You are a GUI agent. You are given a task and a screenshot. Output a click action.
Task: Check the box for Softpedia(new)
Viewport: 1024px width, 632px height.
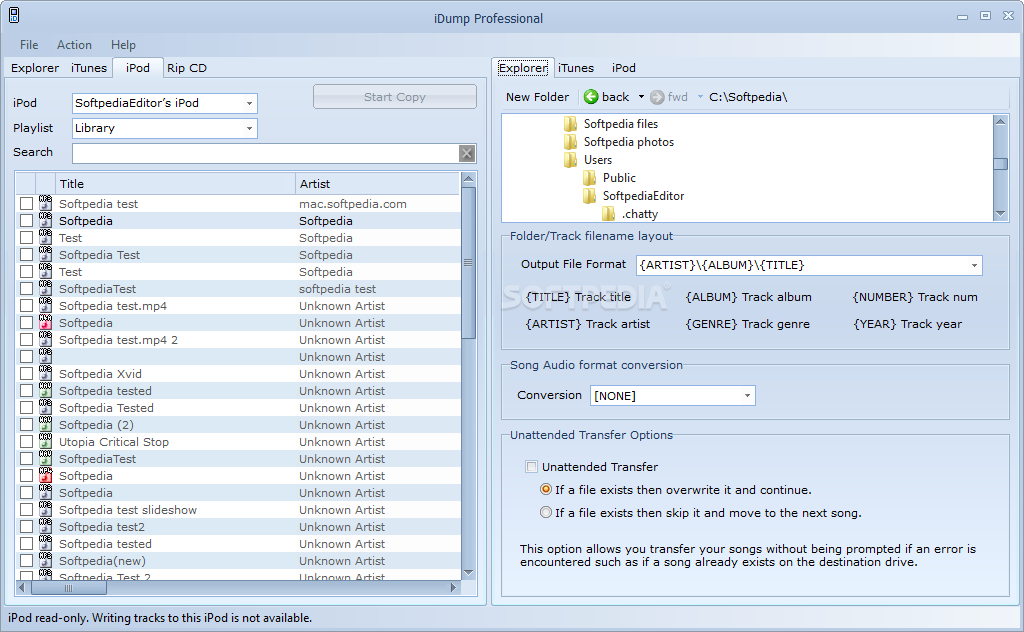pos(26,560)
